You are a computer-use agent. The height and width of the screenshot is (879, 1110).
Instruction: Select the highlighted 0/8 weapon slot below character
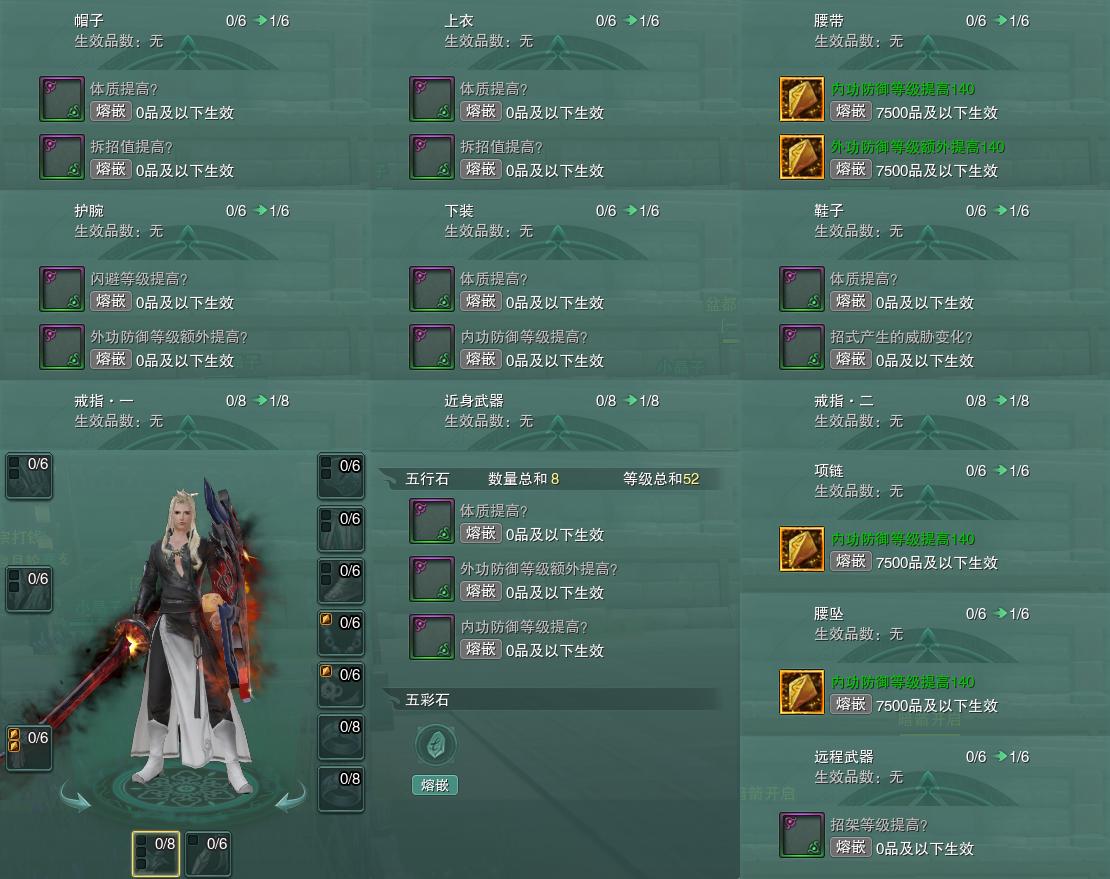[156, 854]
